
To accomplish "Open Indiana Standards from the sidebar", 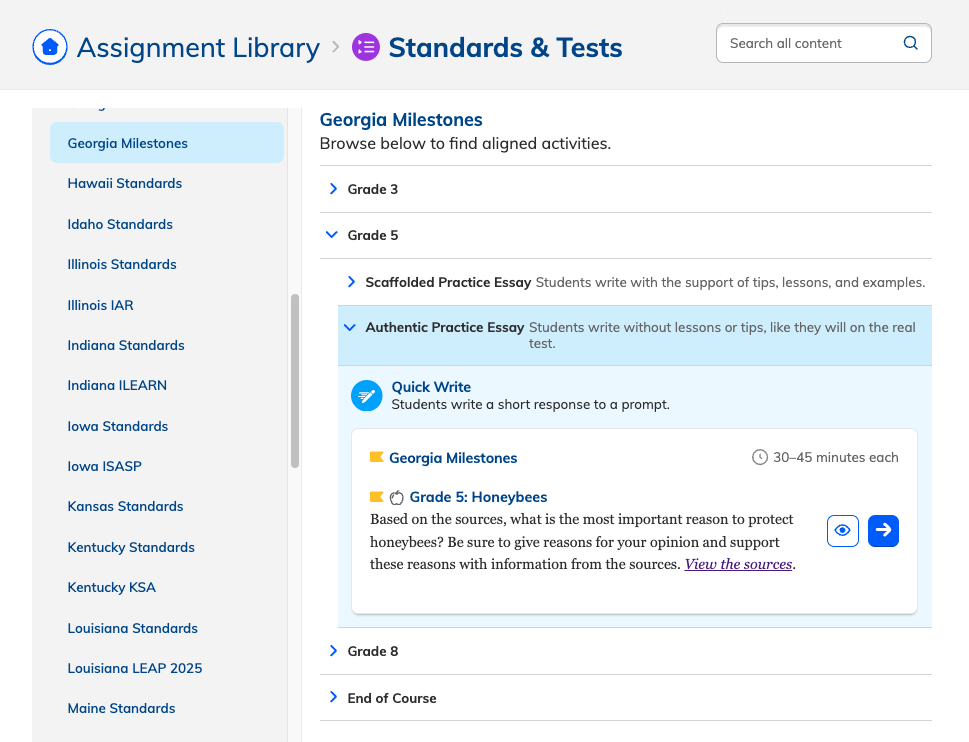I will (x=126, y=345).
